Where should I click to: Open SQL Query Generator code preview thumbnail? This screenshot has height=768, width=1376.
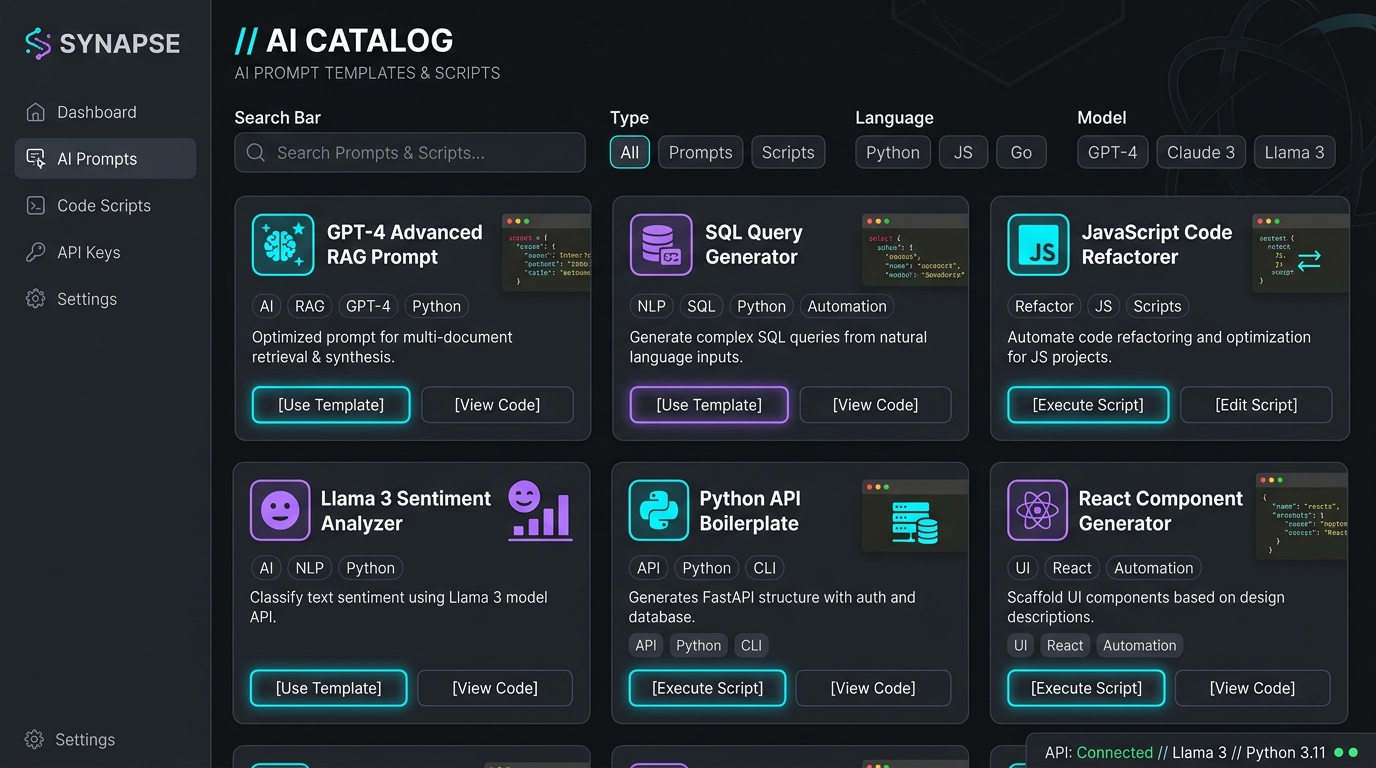[915, 249]
